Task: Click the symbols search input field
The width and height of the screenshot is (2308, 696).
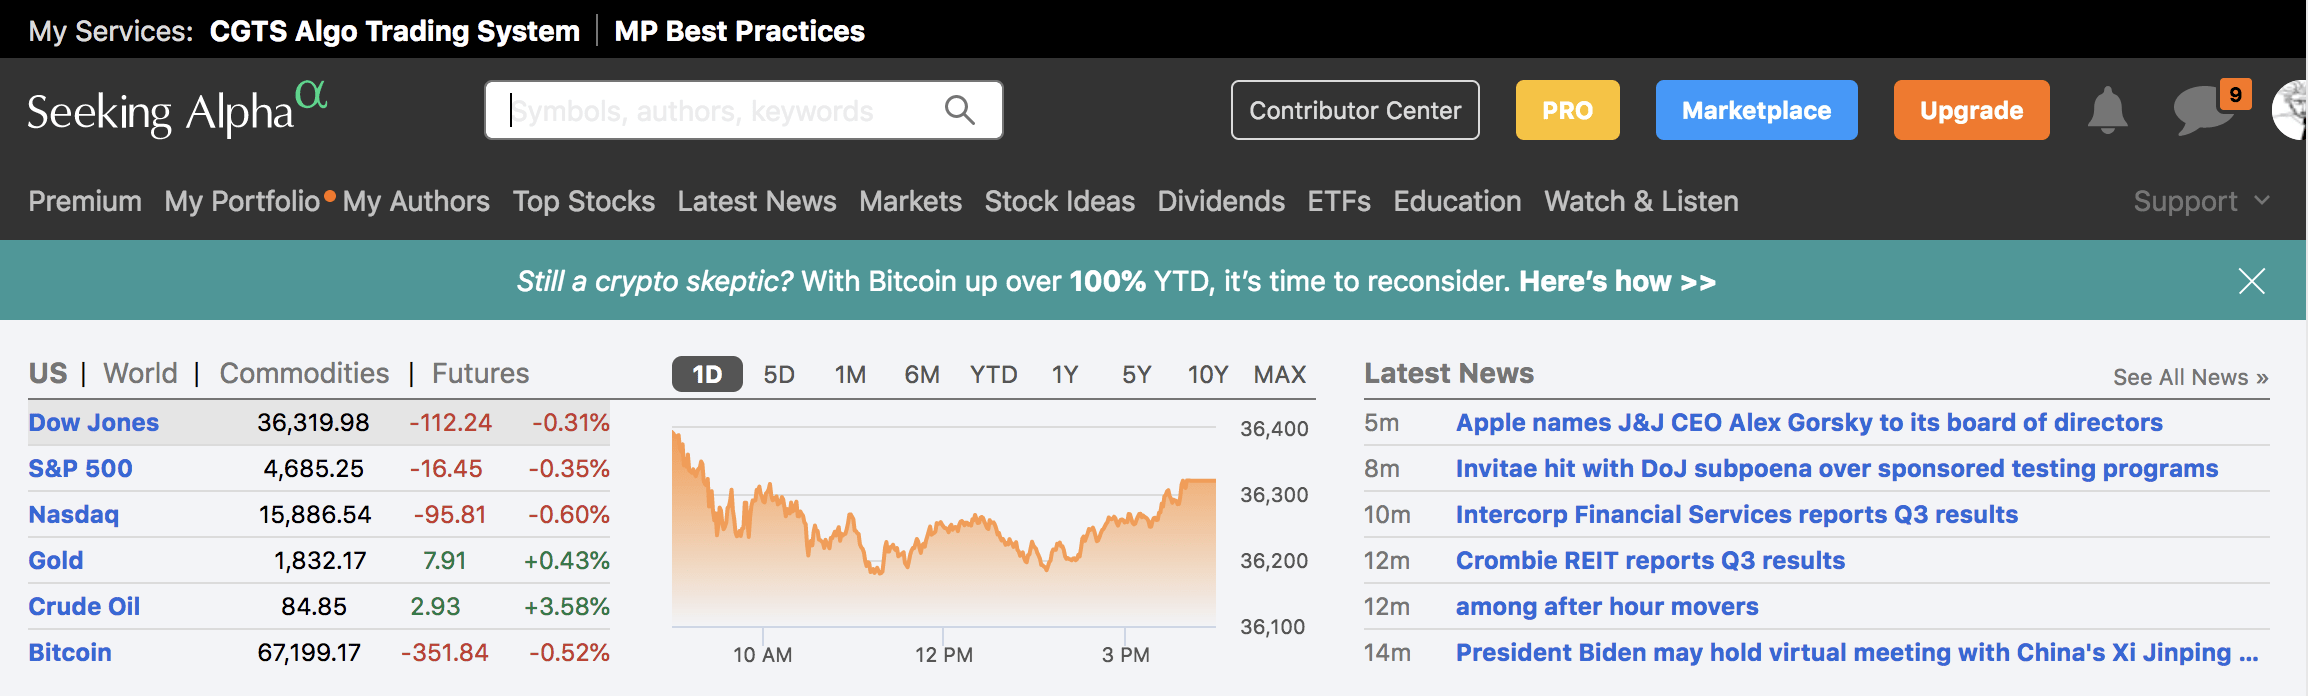Action: click(x=720, y=110)
